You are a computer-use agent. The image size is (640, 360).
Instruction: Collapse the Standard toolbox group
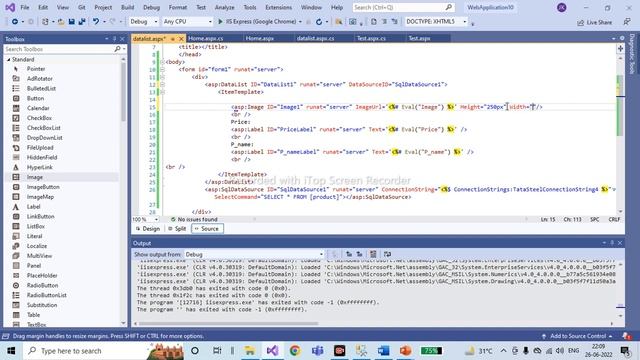point(8,60)
